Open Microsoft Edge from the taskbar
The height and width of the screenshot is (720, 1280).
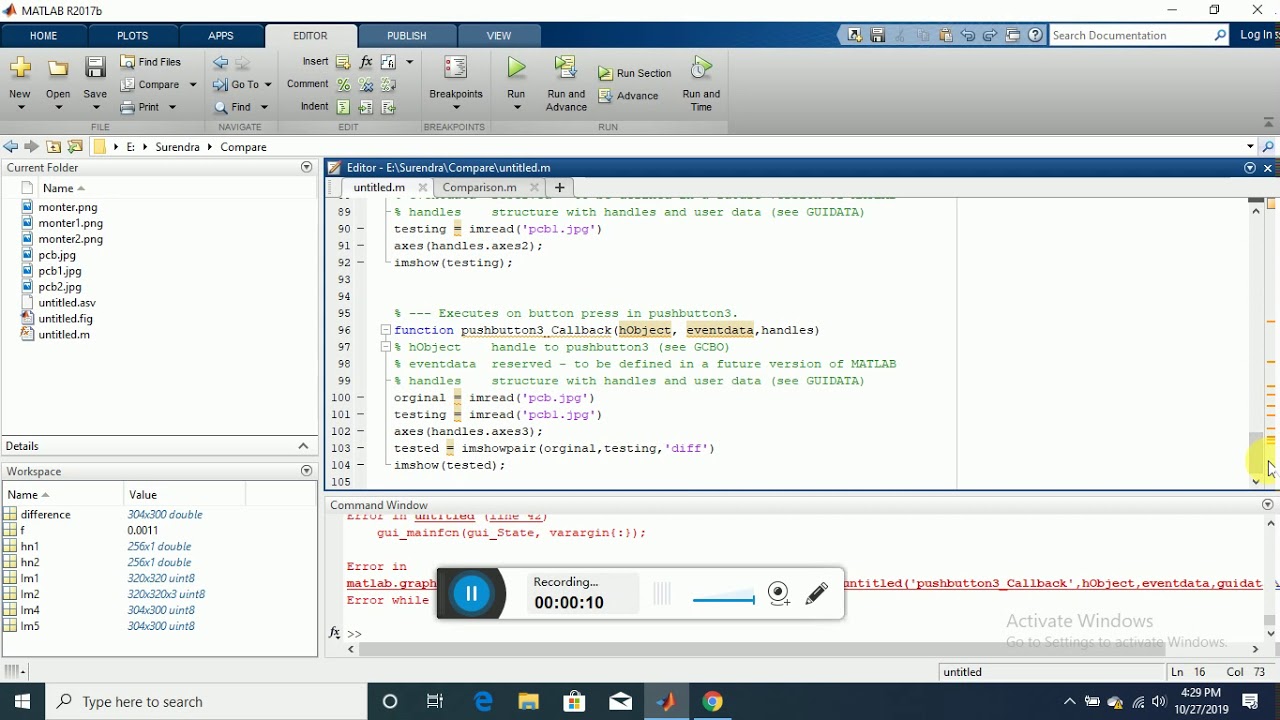[x=483, y=702]
